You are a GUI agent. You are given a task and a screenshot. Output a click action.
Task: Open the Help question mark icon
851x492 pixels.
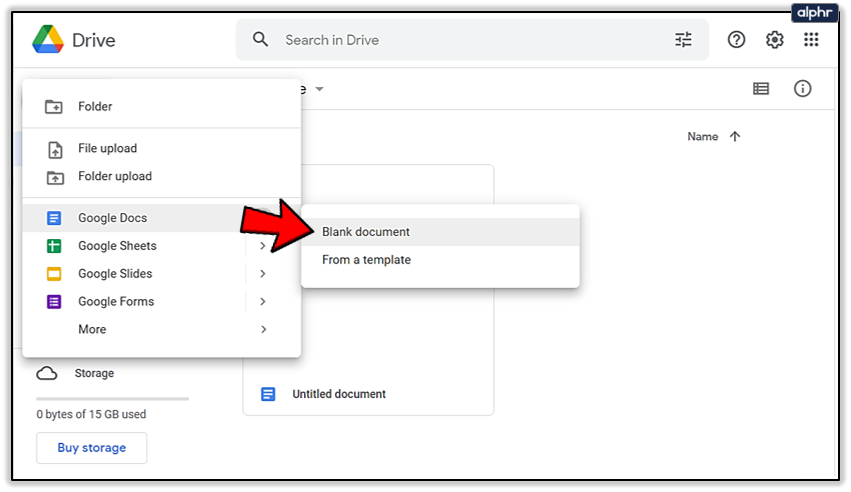736,40
